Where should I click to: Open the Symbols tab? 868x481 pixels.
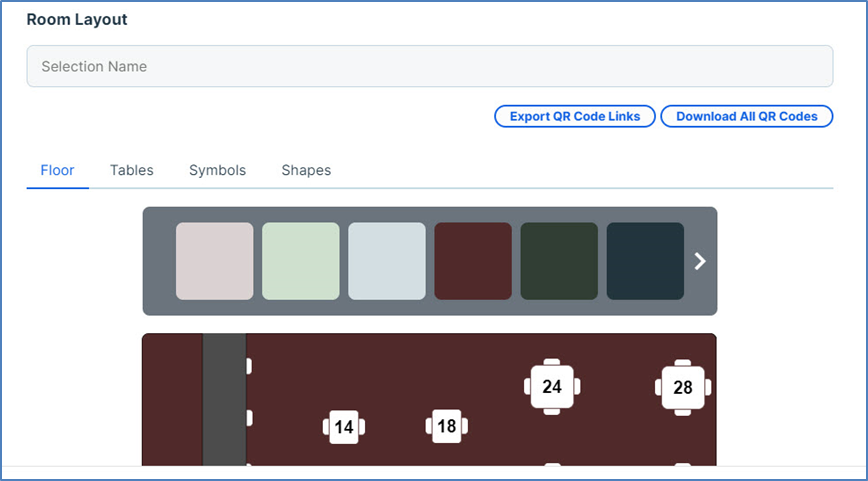coord(217,170)
